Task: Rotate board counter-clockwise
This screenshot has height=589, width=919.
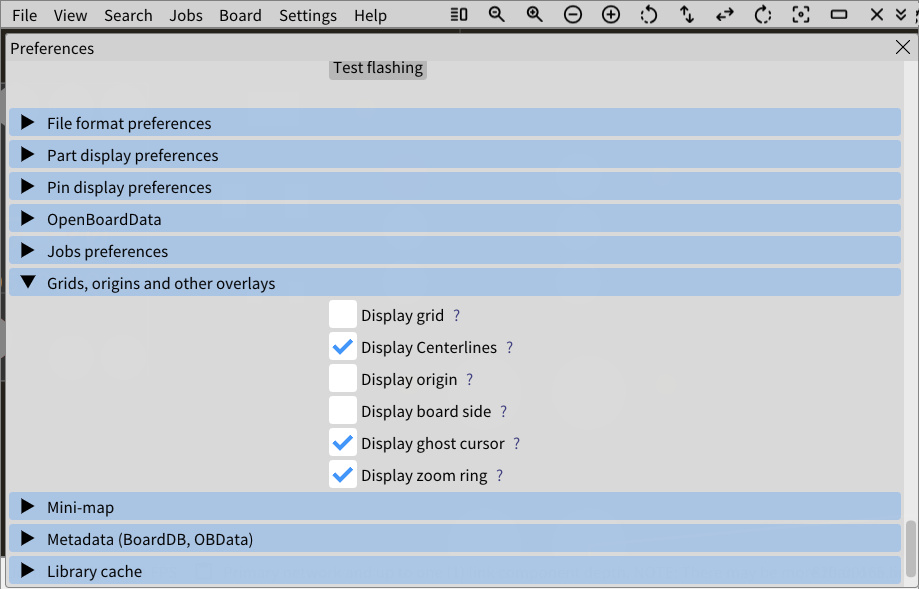Action: pyautogui.click(x=649, y=15)
